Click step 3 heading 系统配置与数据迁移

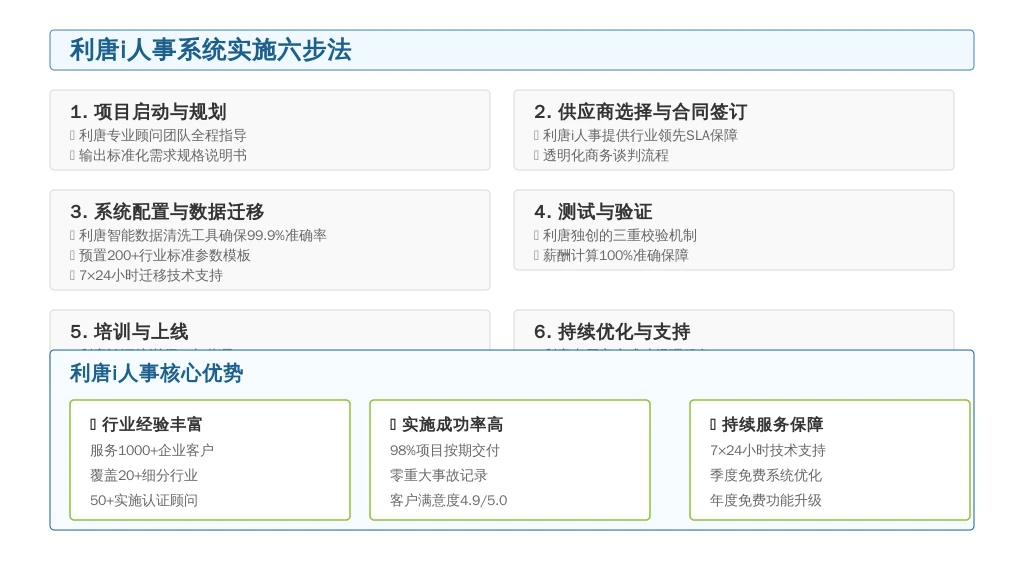(x=167, y=212)
